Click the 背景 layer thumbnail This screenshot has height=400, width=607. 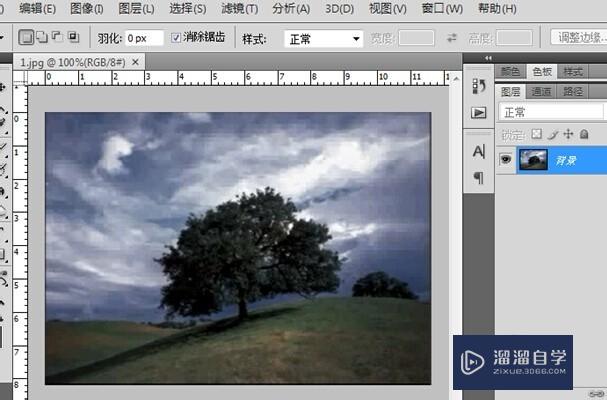click(x=533, y=160)
